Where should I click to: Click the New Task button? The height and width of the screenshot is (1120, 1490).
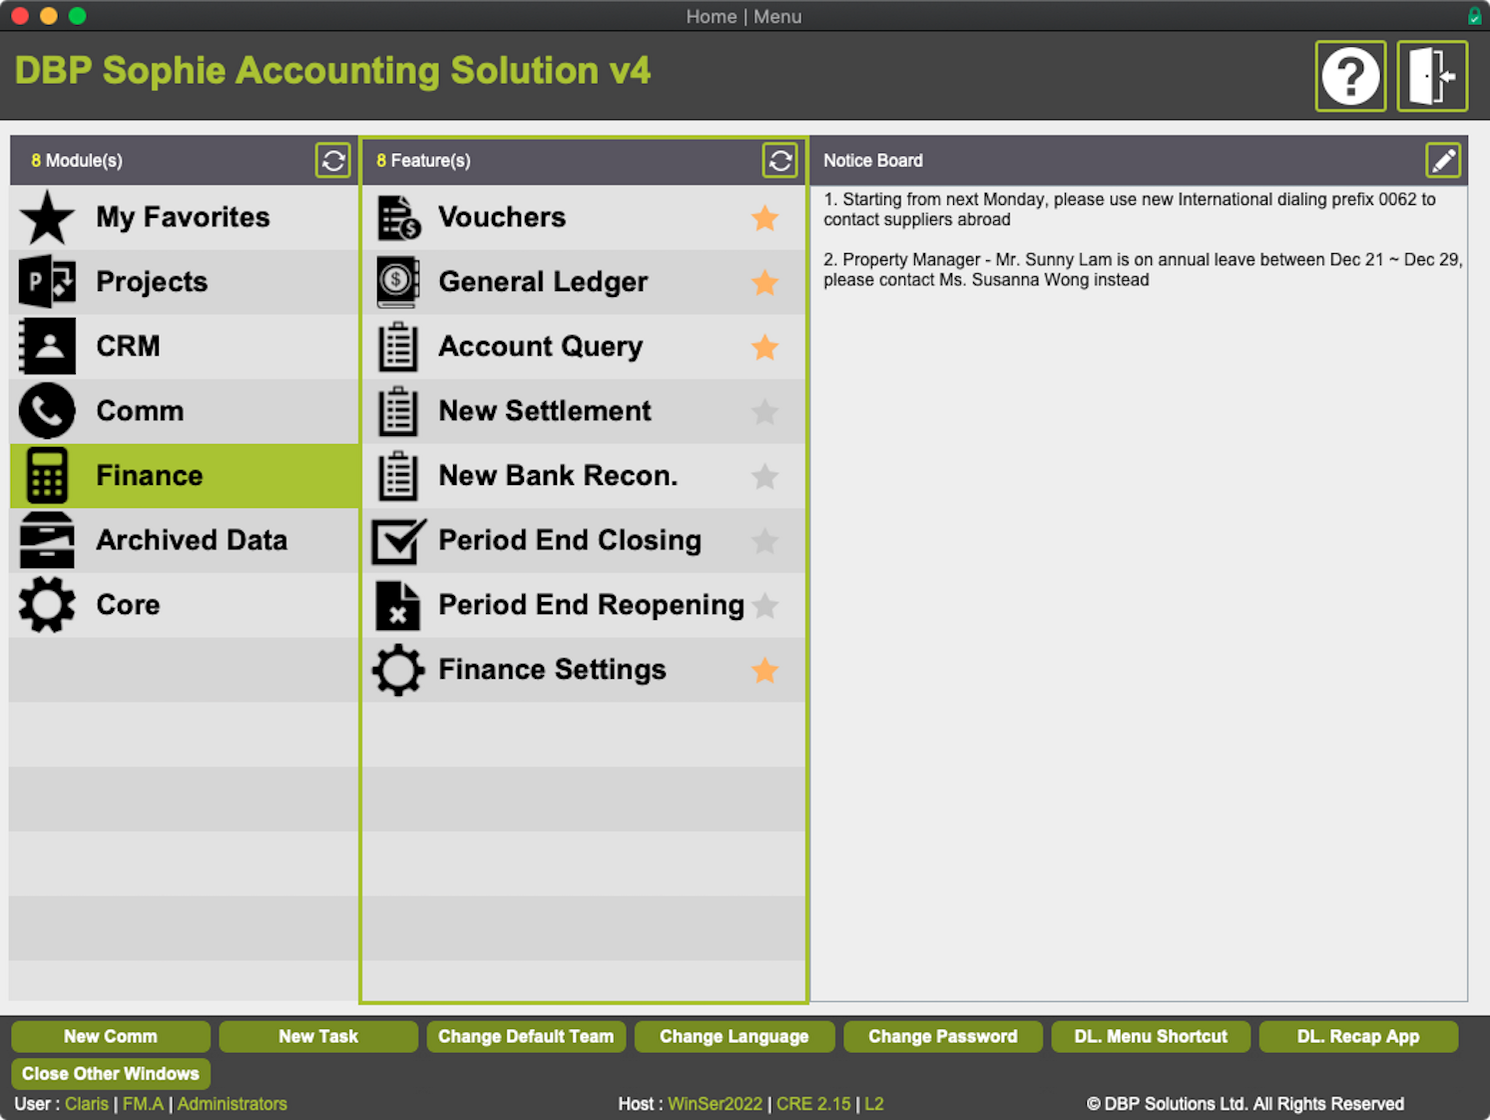(x=318, y=1036)
